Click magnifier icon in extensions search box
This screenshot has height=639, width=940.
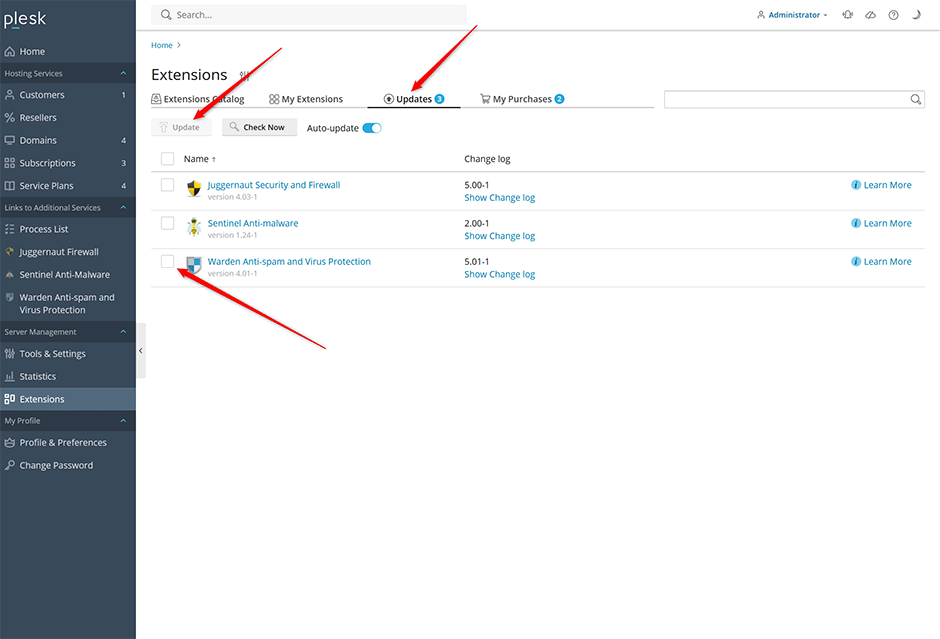click(915, 100)
